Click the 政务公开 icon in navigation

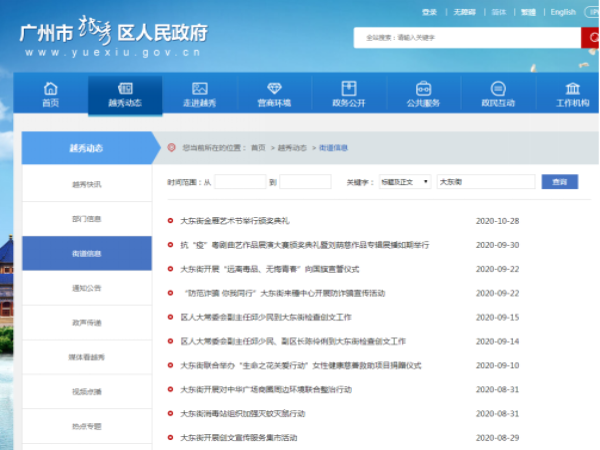click(x=348, y=89)
